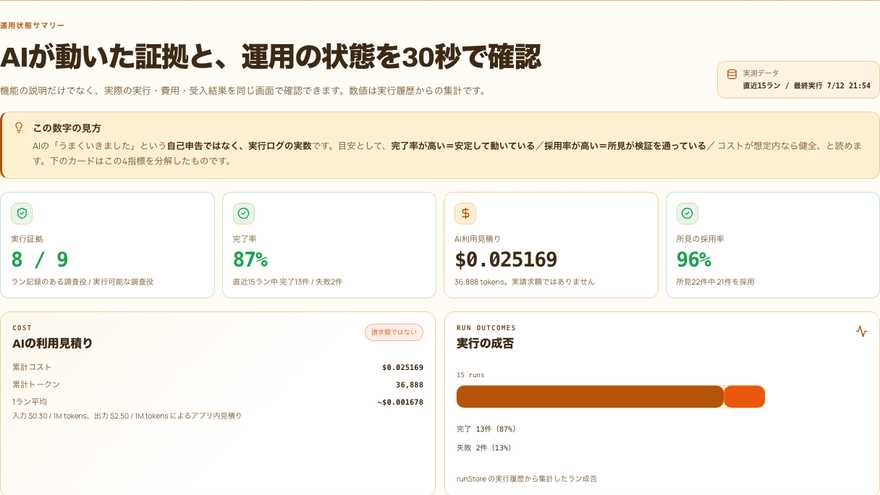The width and height of the screenshot is (880, 495).
Task: Click the lightbulb icon beside この数字の見方
Action: point(19,128)
